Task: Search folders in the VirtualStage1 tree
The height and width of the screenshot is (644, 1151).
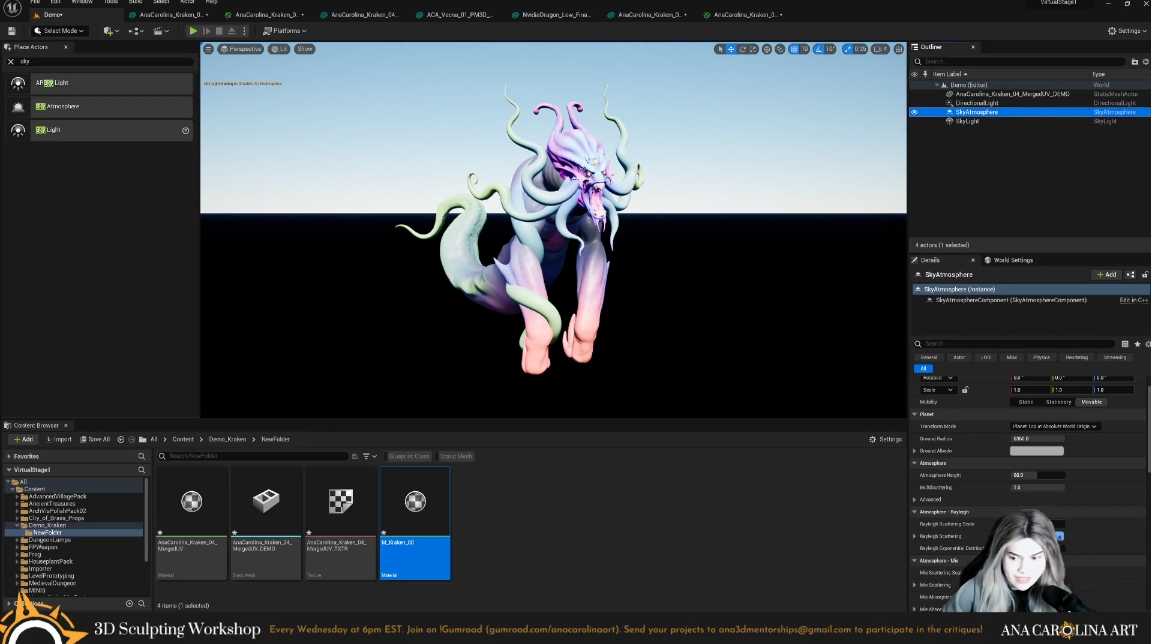Action: click(x=142, y=470)
